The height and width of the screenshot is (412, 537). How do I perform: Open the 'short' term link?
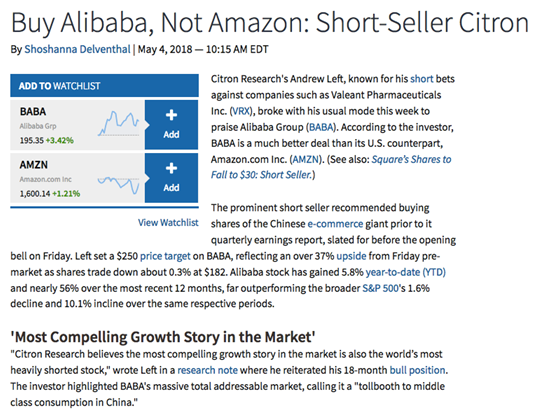(422, 79)
